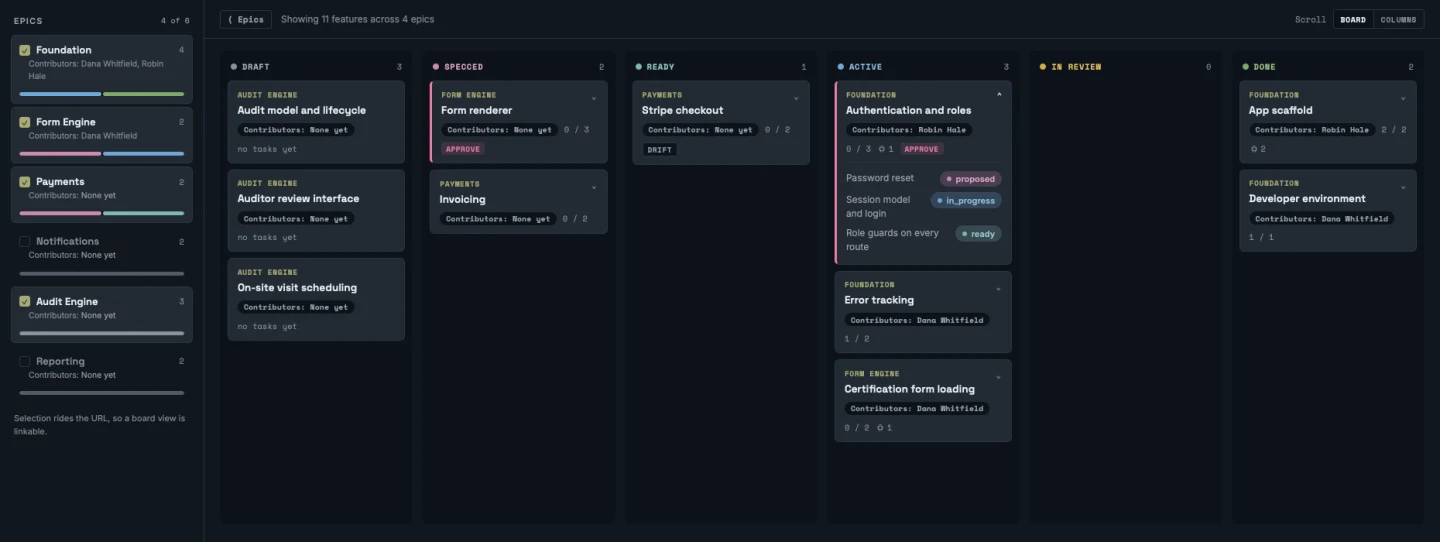Click the Draft column status dot

234,67
